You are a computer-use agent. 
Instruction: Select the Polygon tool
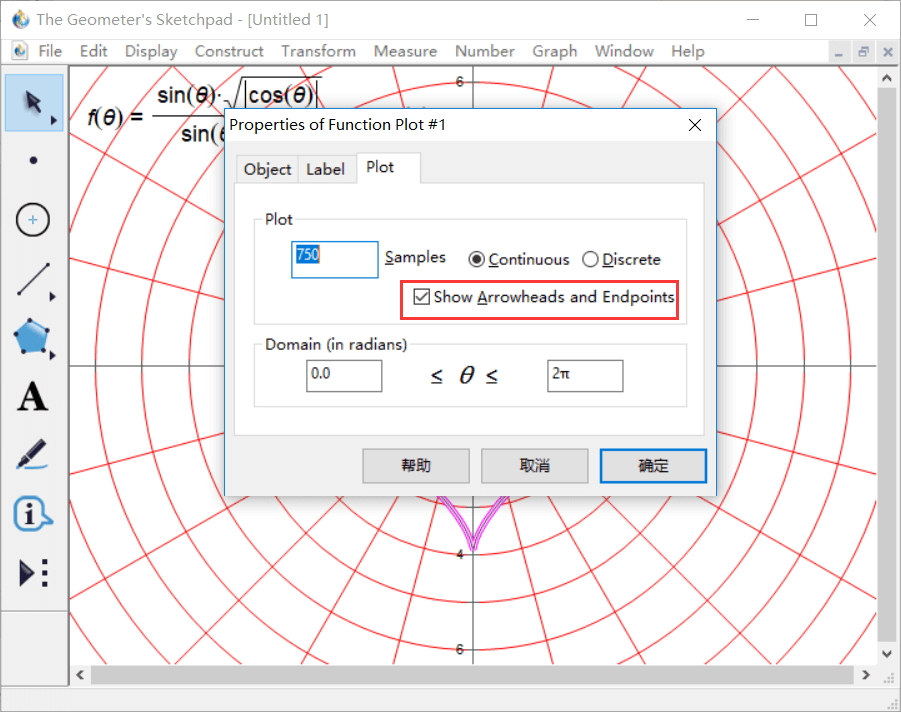(33, 338)
